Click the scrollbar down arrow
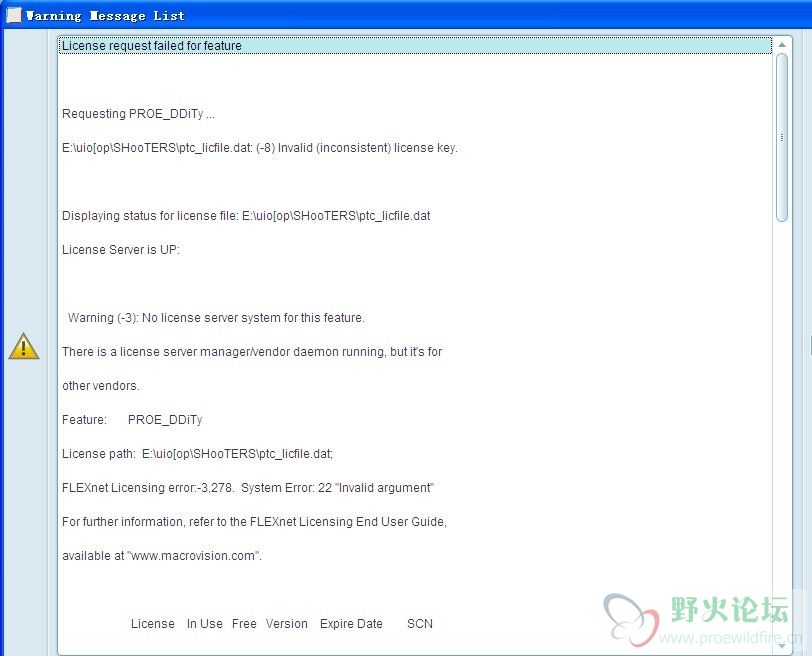The height and width of the screenshot is (656, 812). point(782,646)
